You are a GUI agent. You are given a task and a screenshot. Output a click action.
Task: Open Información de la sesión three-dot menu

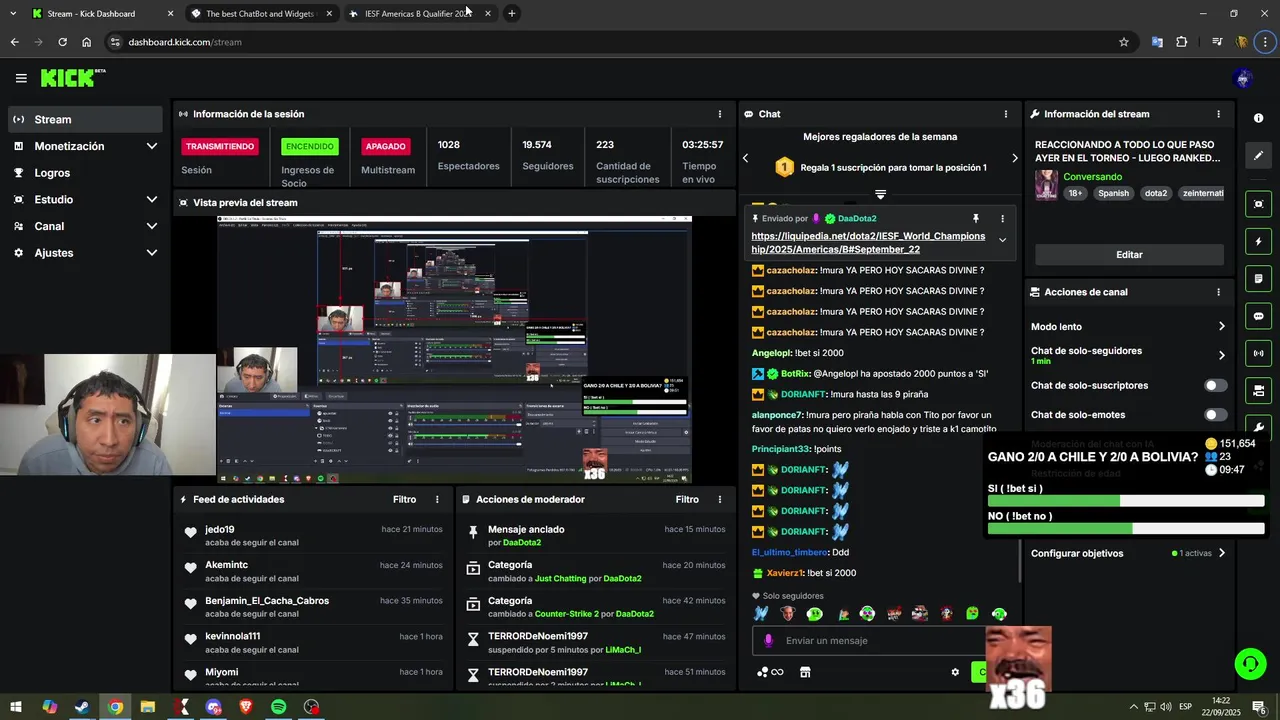point(720,114)
